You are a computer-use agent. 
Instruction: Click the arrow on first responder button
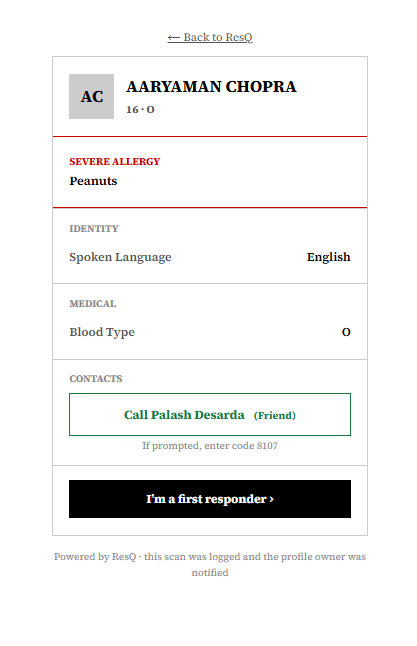[x=271, y=499]
